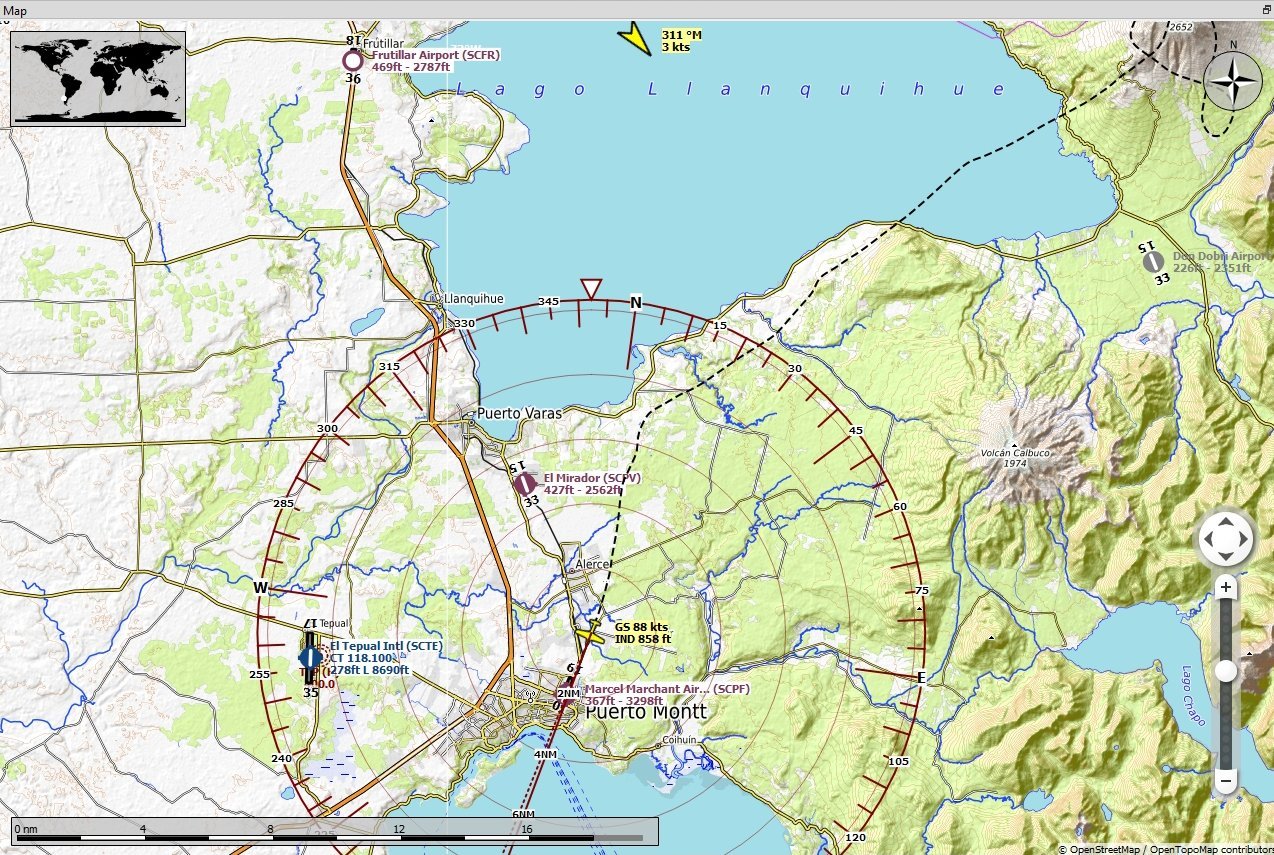This screenshot has height=855, width=1274.
Task: Pan the map down with the navigation arrow
Action: point(1226,558)
